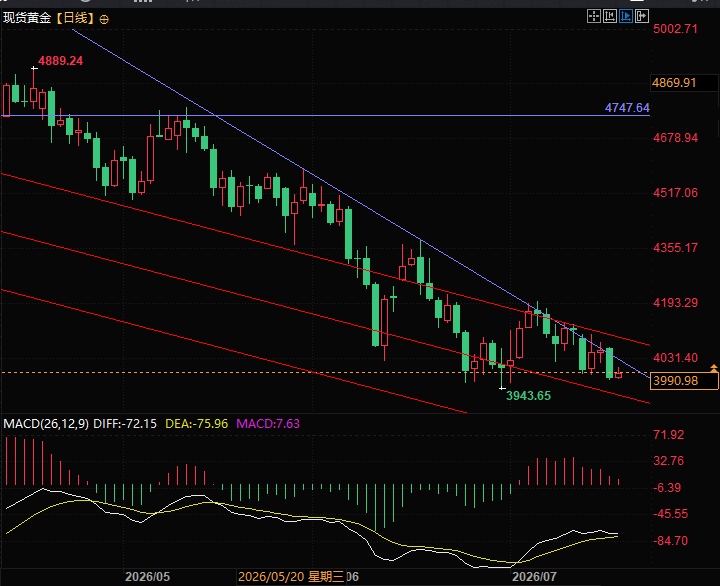The image size is (720, 586).
Task: Click the small orange arrow above 3990.98
Action: click(714, 368)
